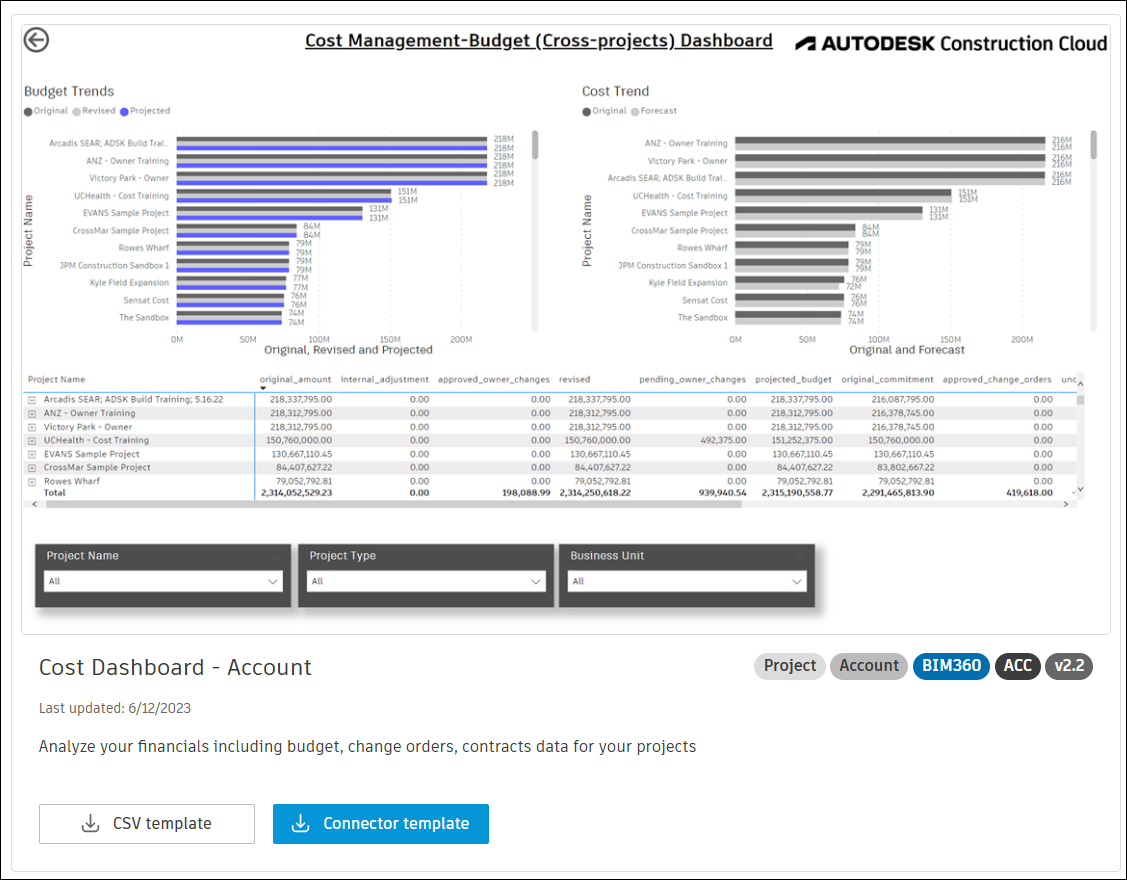Click the CSV template download icon
Viewport: 1127px width, 880px height.
click(x=91, y=823)
